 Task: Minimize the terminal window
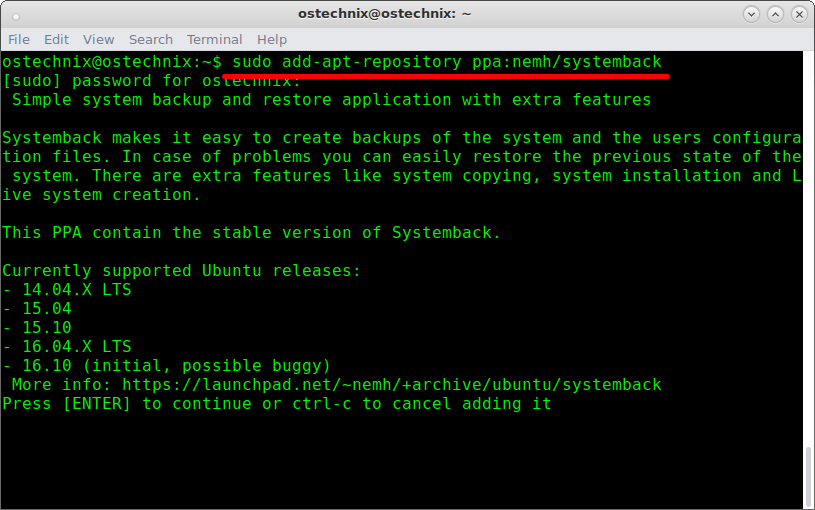tap(751, 14)
